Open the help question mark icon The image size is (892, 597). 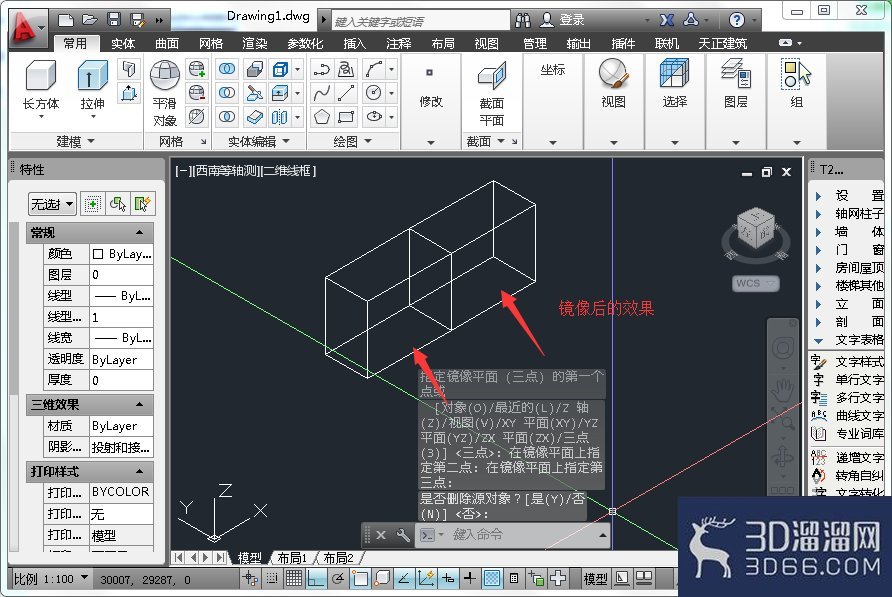point(737,20)
